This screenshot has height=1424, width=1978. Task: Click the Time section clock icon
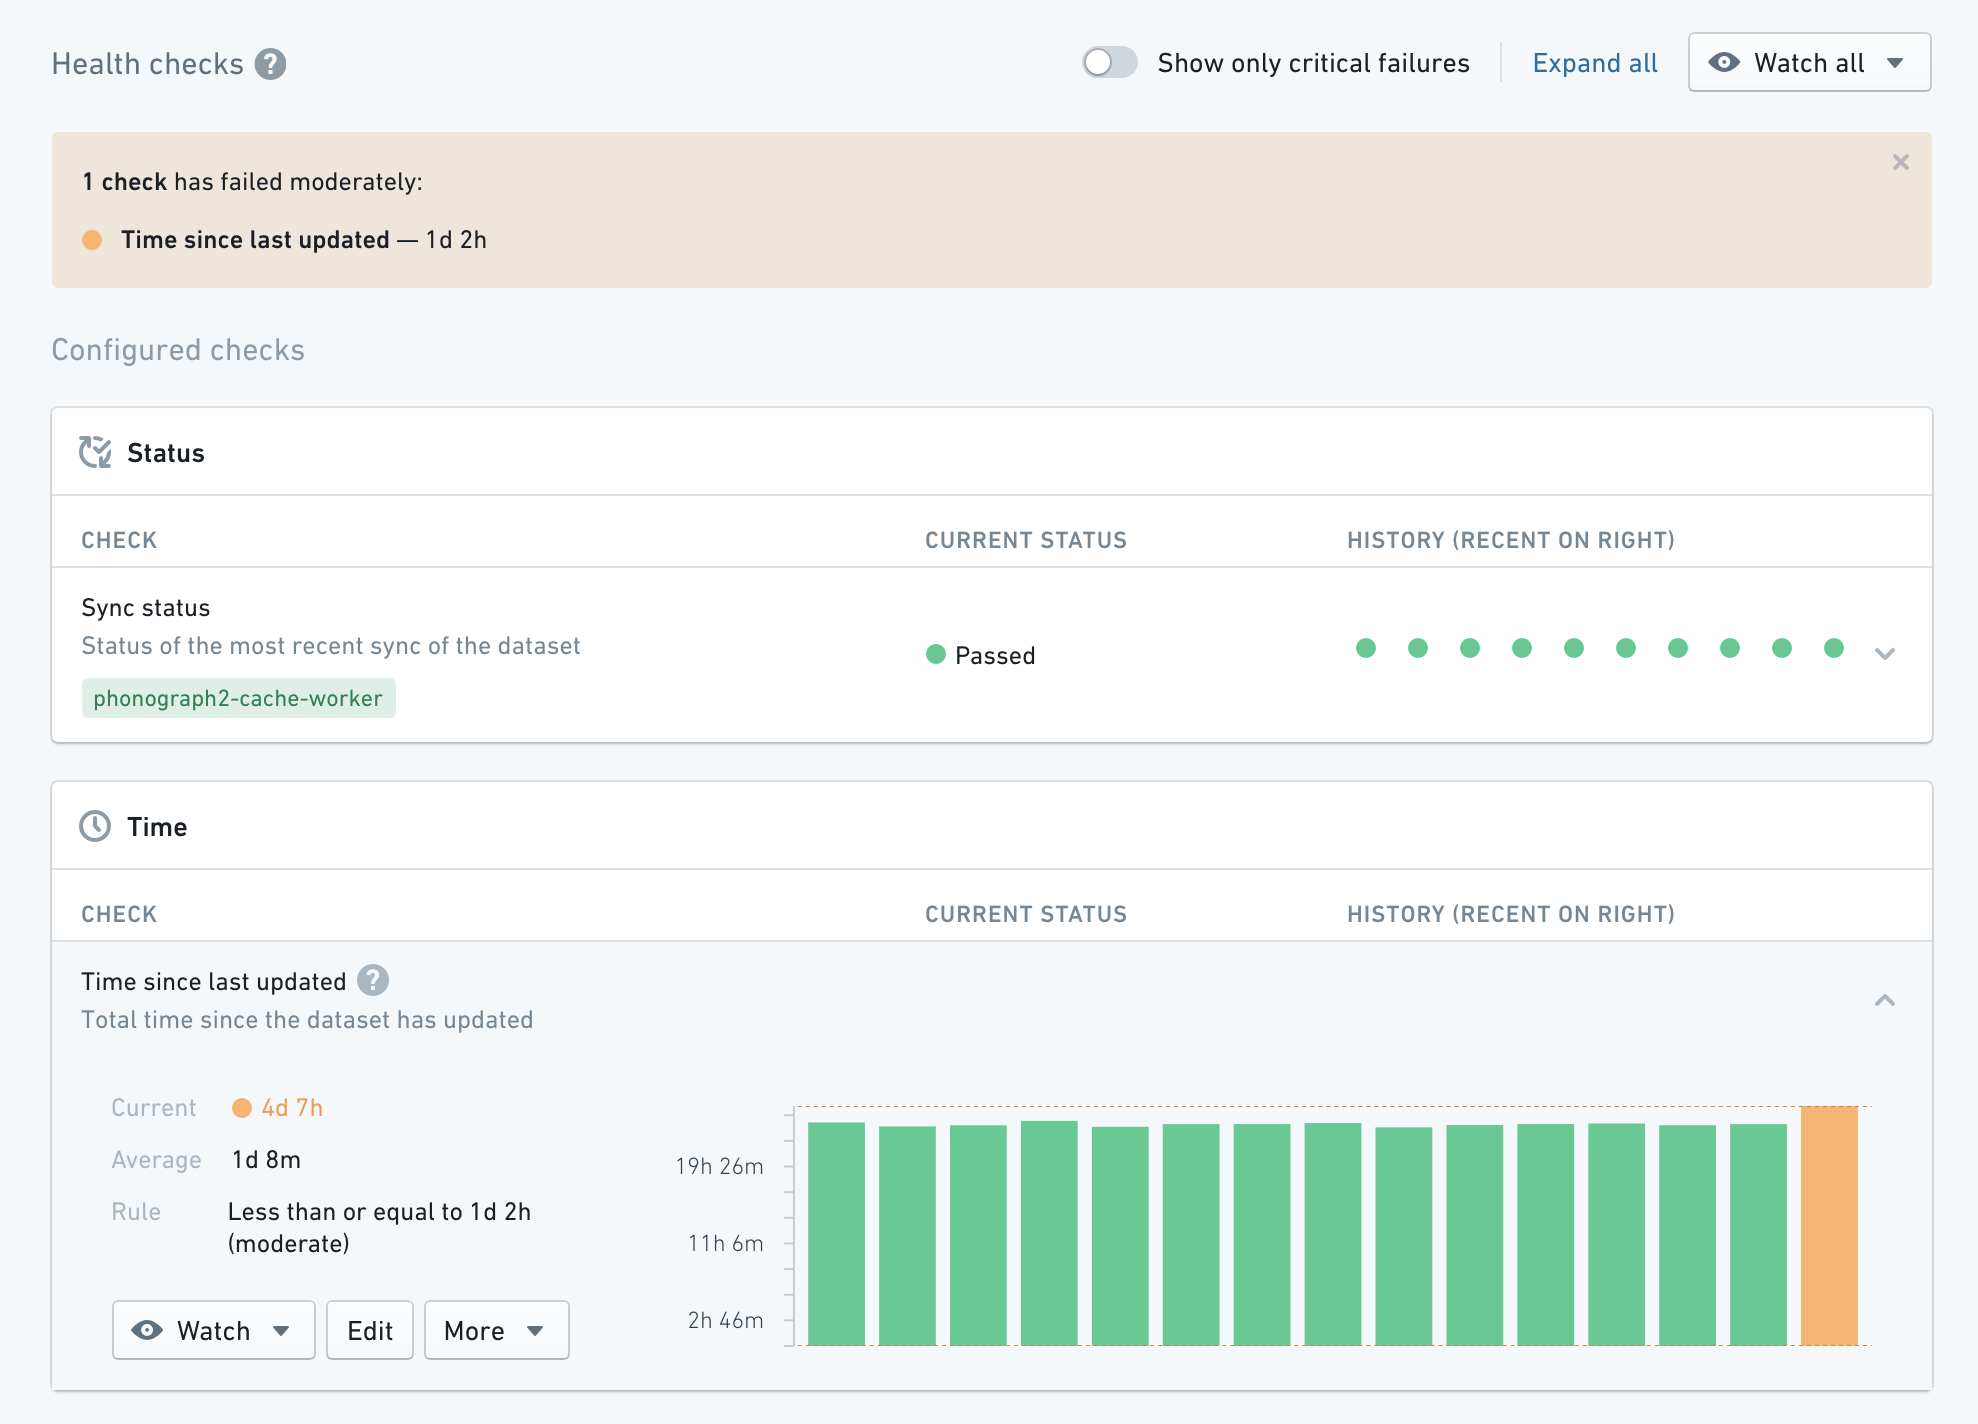95,826
